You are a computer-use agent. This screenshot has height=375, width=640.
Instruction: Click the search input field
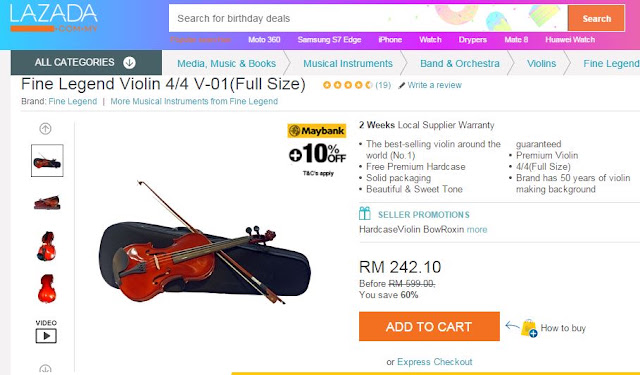pos(368,18)
